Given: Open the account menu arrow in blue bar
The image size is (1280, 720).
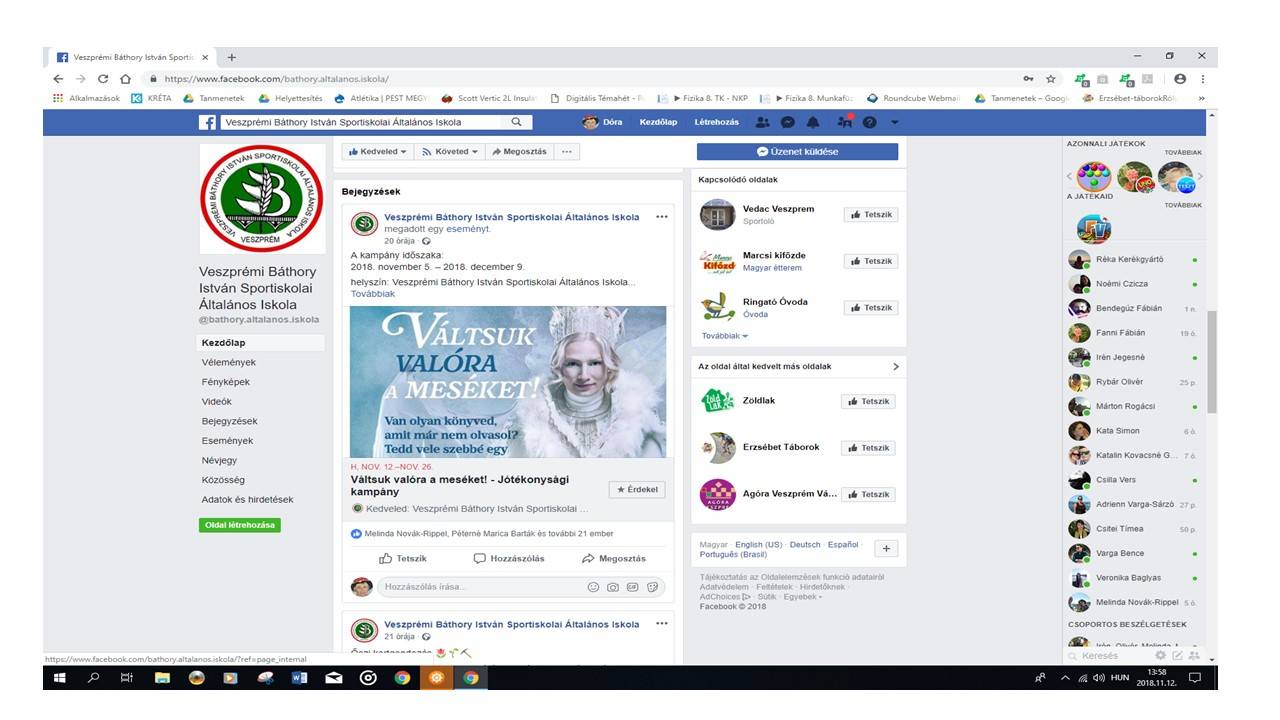Looking at the screenshot, I should [894, 122].
